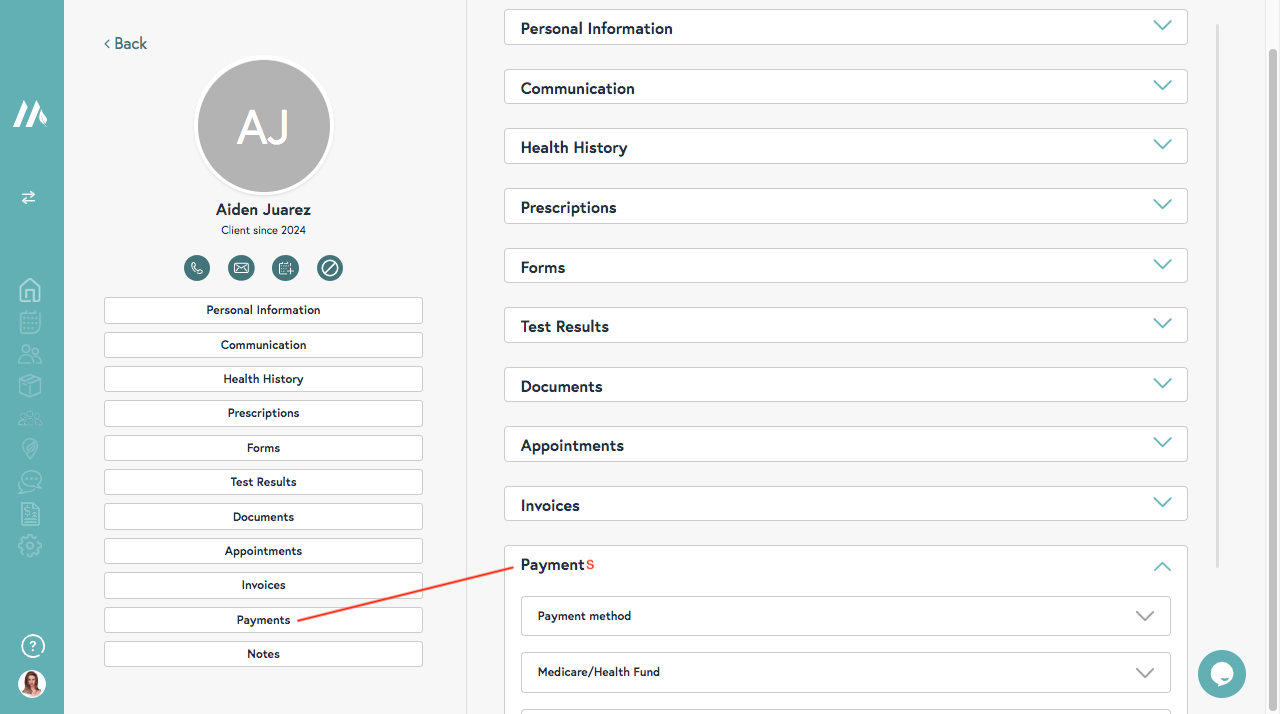This screenshot has height=714, width=1280.
Task: Click the email envelope icon for the client
Action: pos(241,268)
